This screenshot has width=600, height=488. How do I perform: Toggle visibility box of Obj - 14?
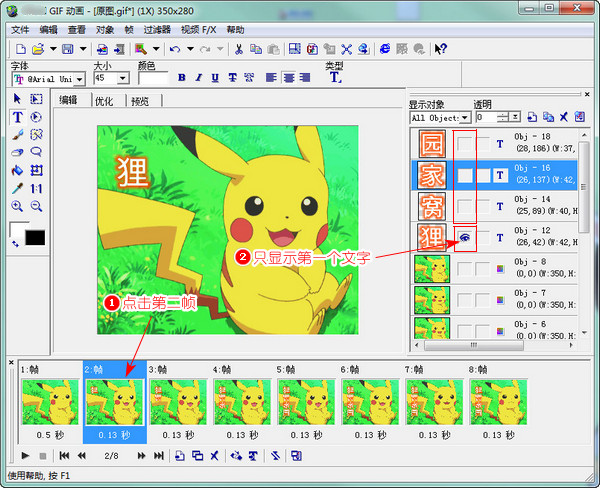[x=465, y=207]
